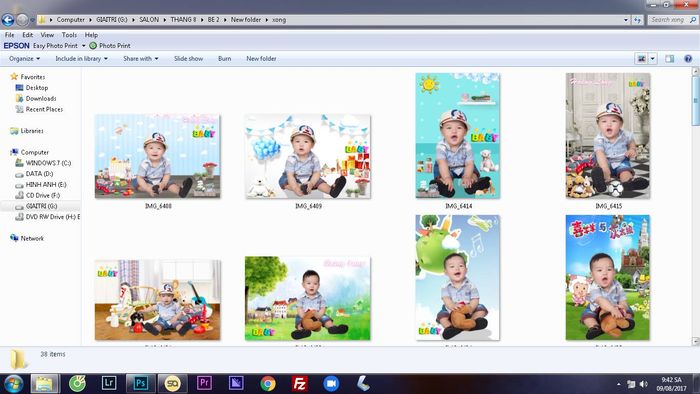Screen dimensions: 700x394
Task: Start the Slide show
Action: pos(188,58)
